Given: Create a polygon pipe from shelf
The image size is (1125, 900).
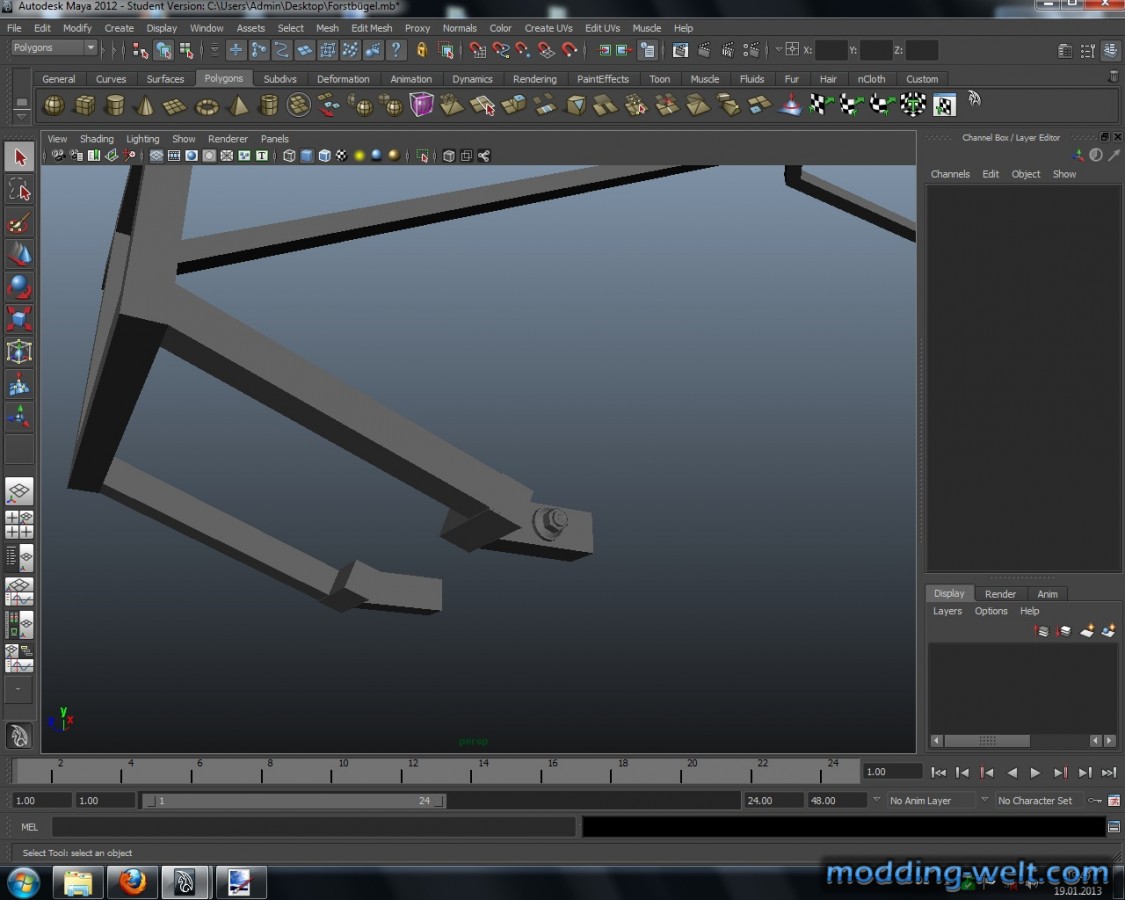Looking at the screenshot, I should 268,106.
